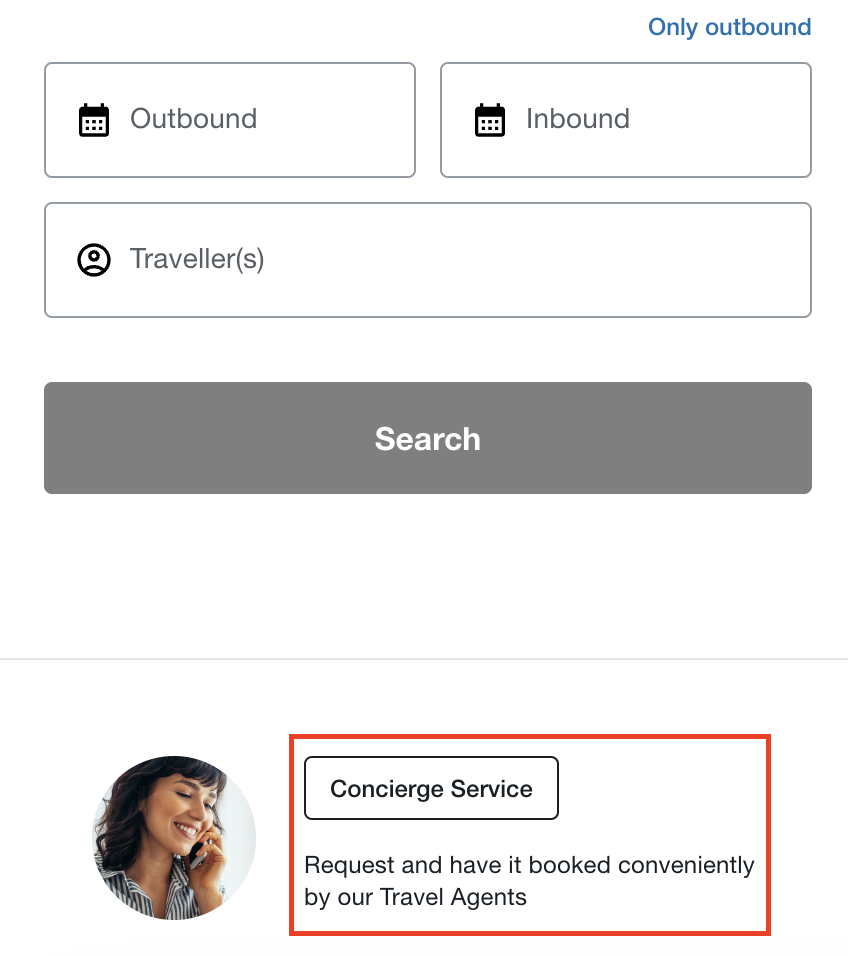The image size is (848, 956).
Task: Click the Only outbound link
Action: tap(729, 27)
